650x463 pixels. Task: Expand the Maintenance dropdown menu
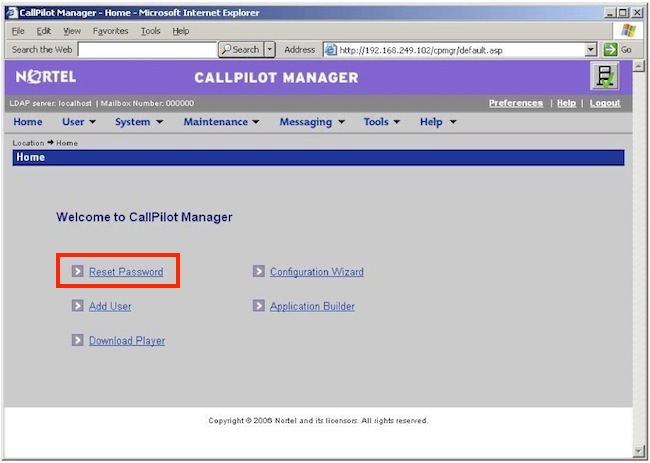(x=221, y=122)
